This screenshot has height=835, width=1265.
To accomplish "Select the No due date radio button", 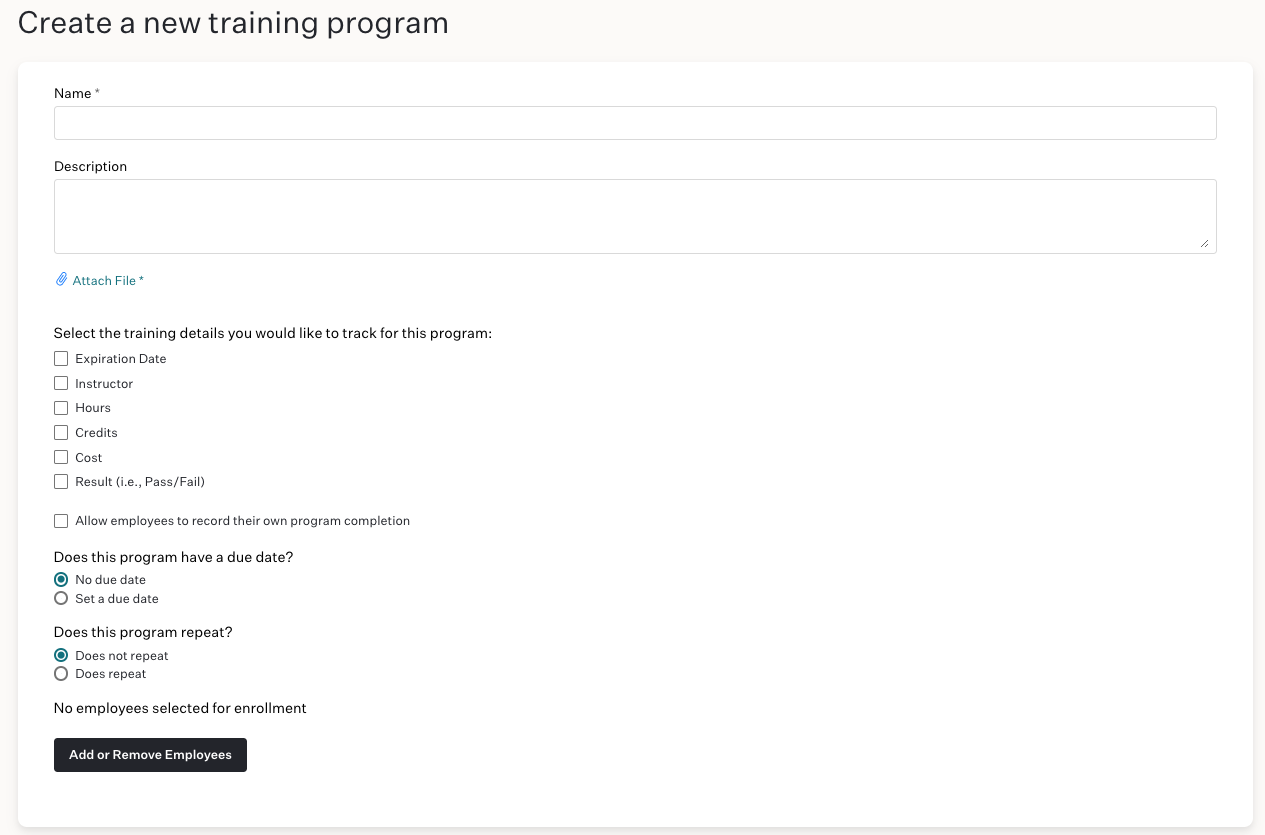I will 61,580.
